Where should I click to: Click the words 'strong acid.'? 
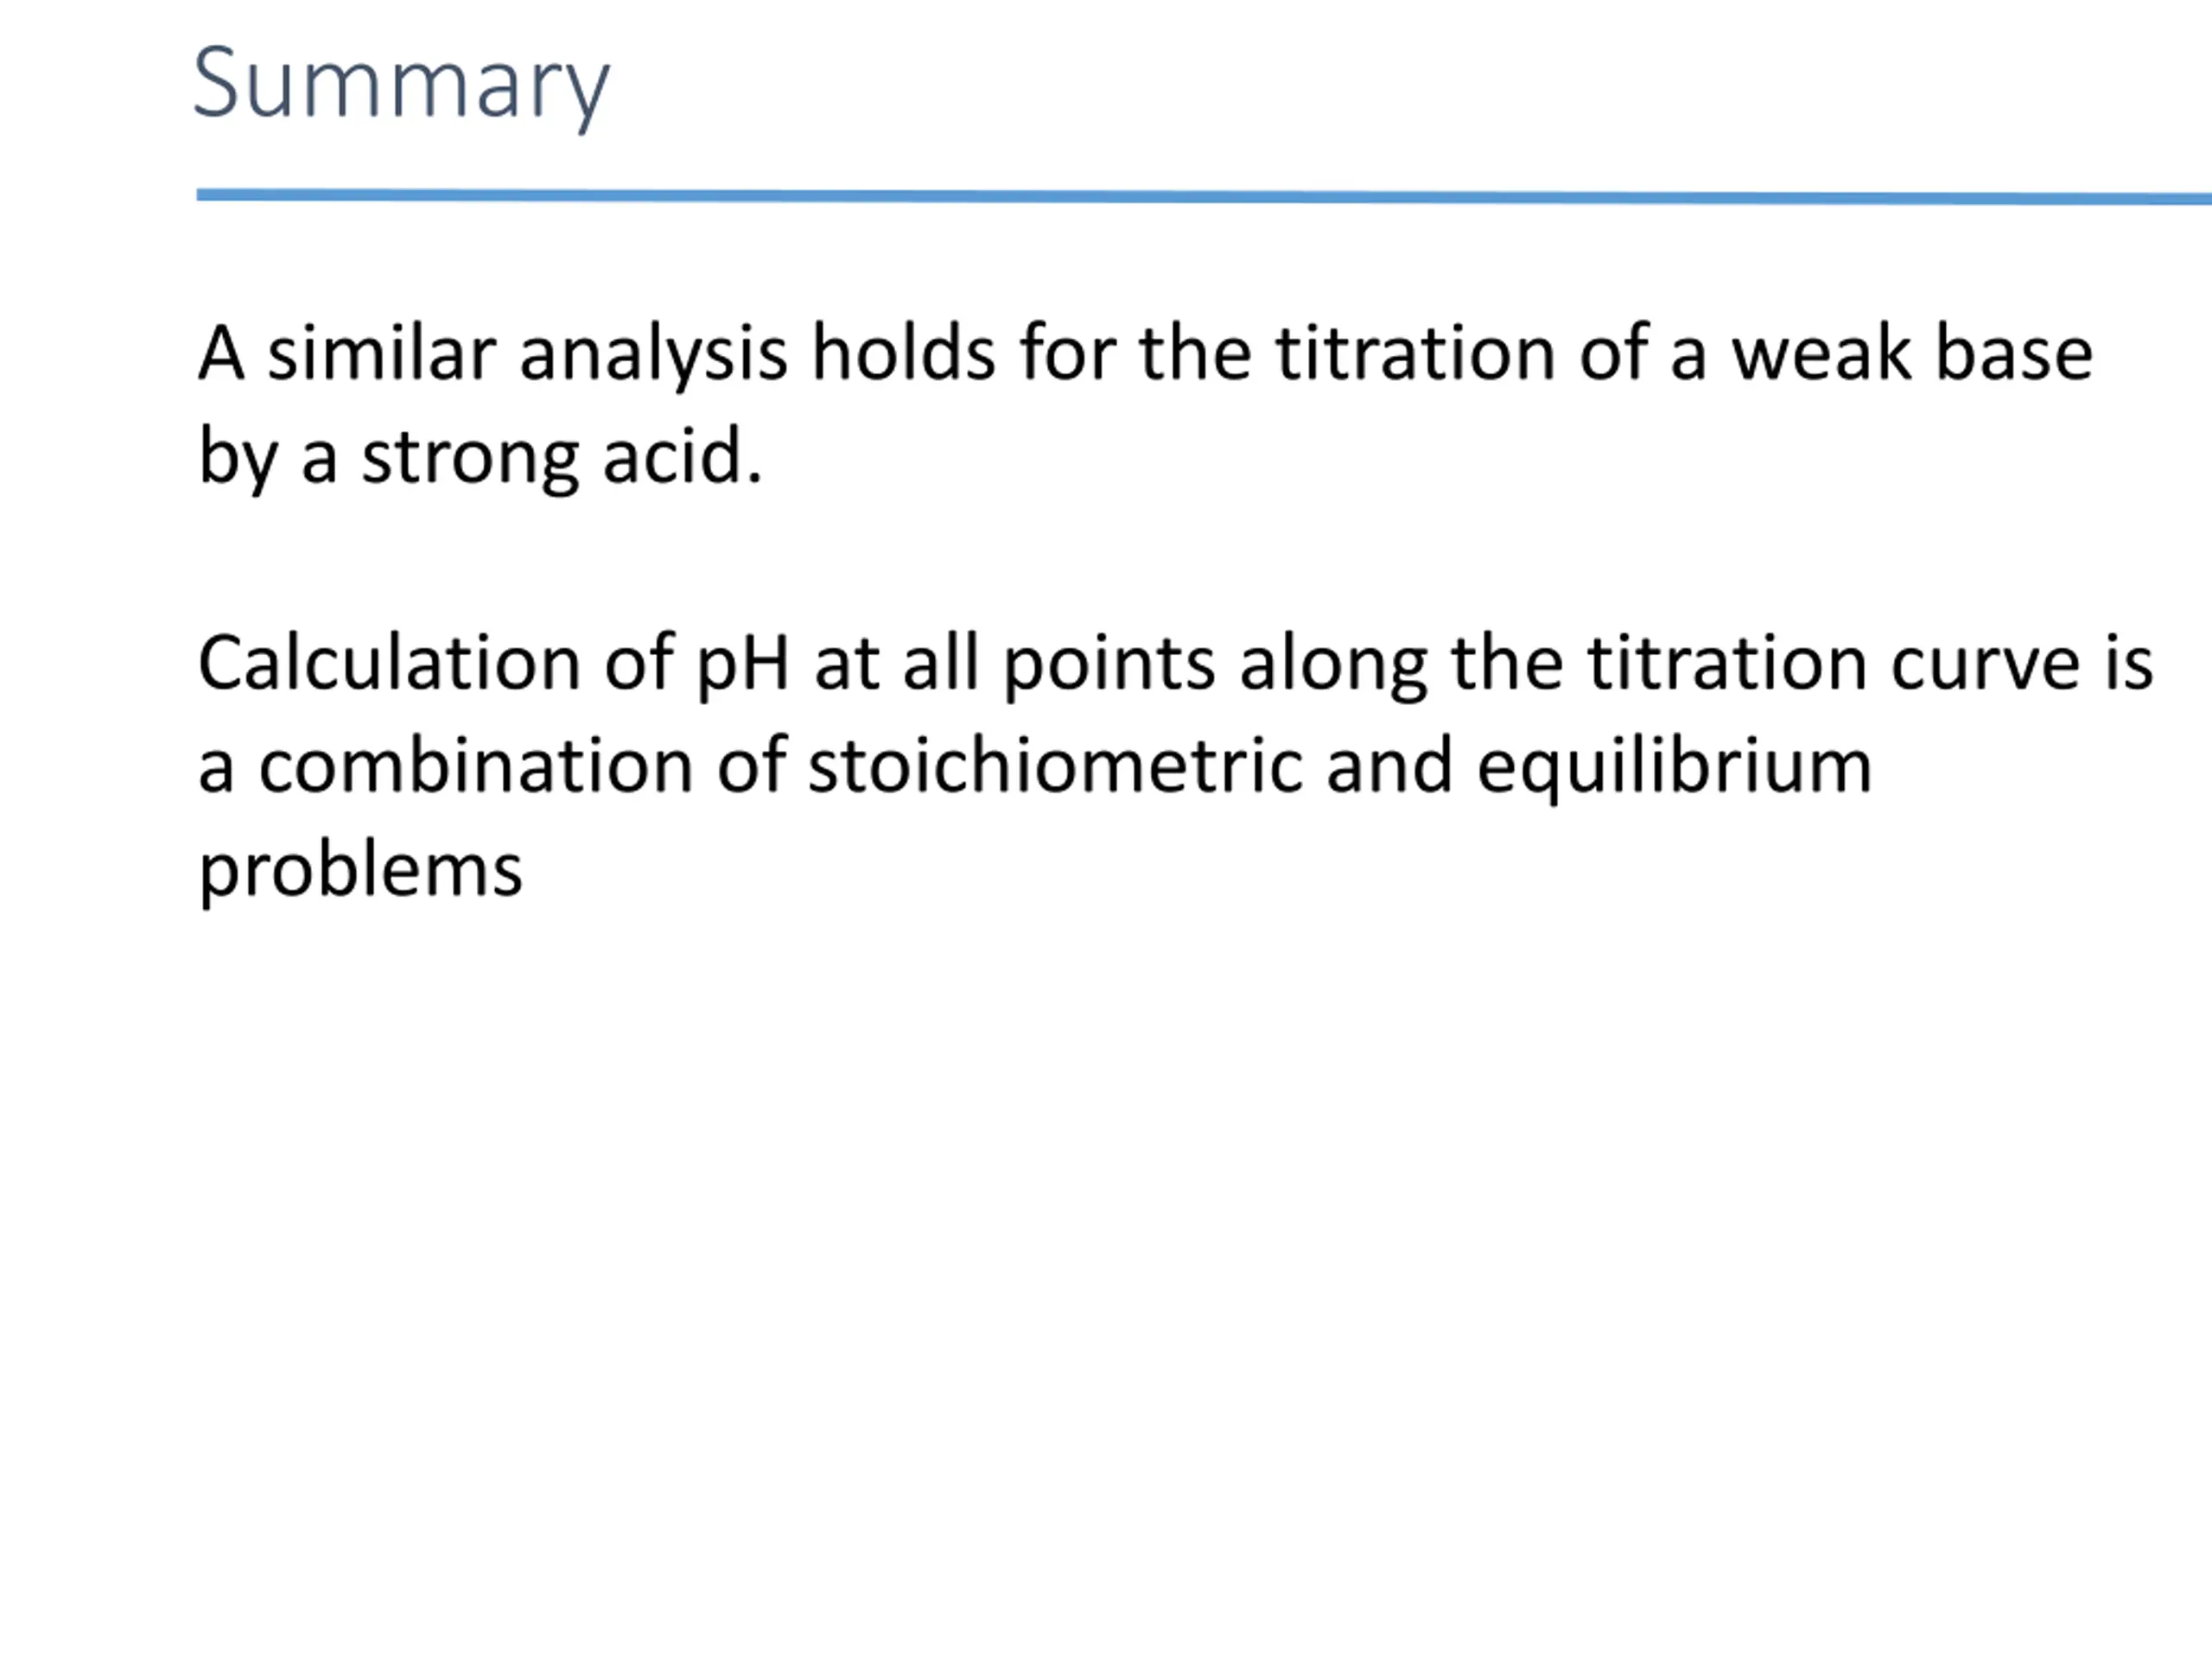tap(562, 458)
